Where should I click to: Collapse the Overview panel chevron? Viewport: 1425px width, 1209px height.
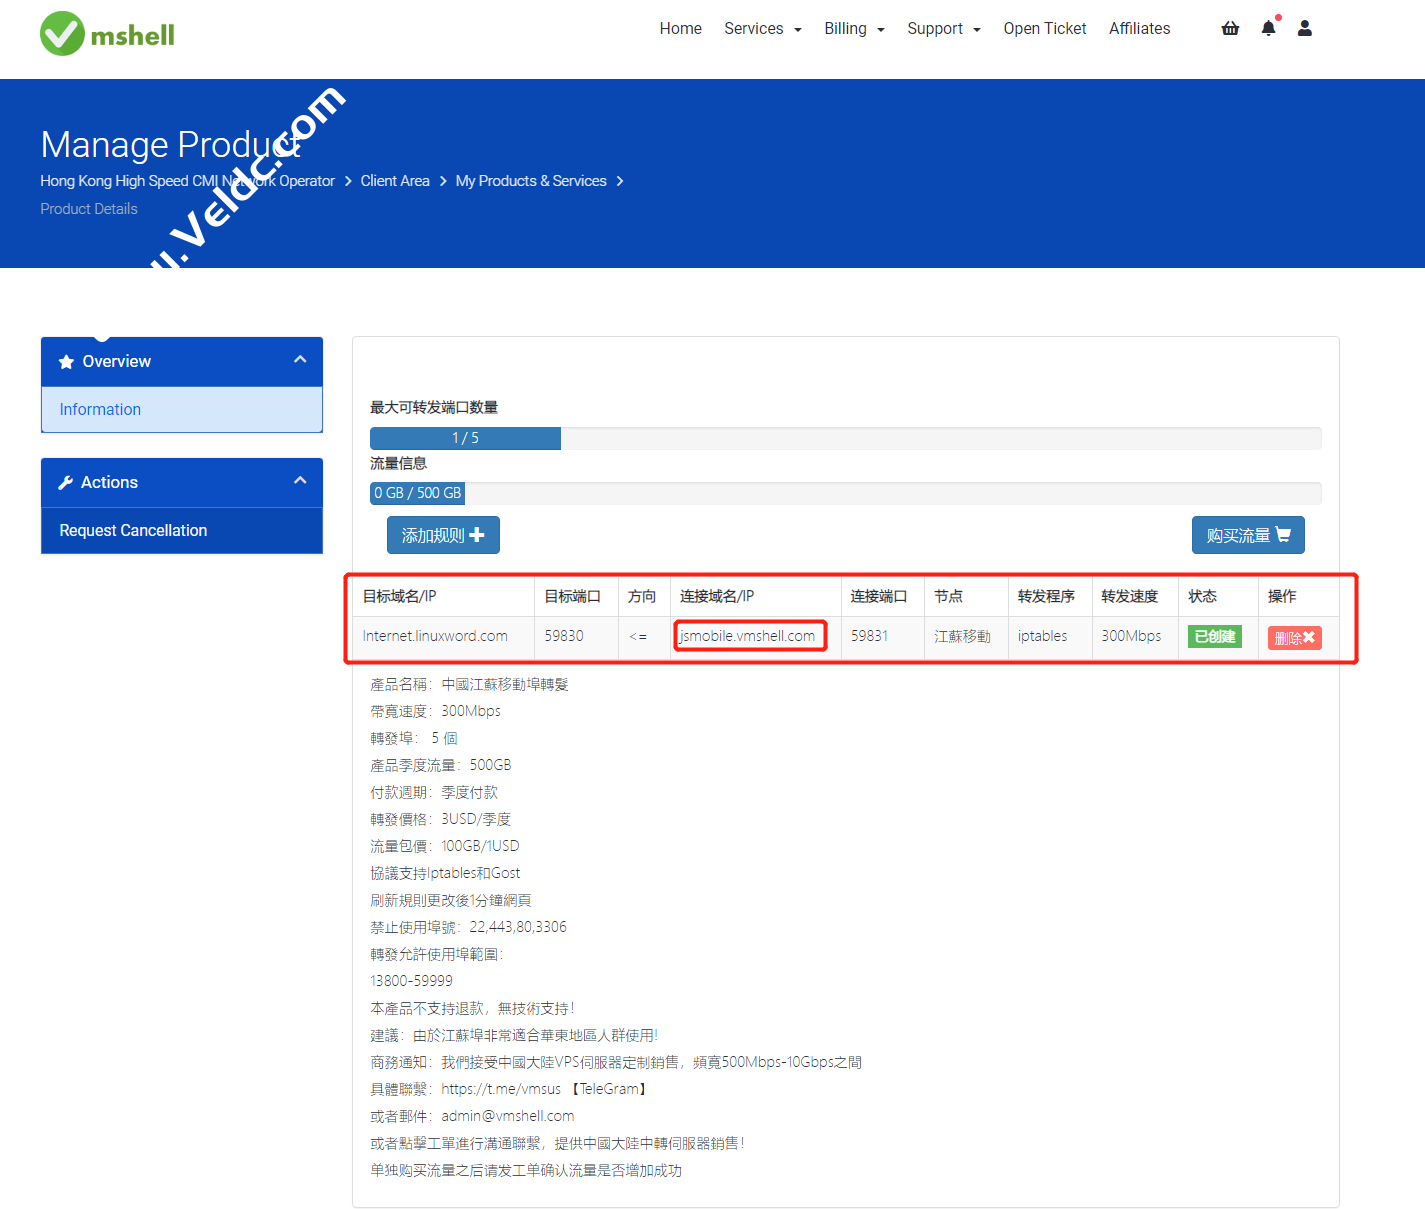point(300,360)
